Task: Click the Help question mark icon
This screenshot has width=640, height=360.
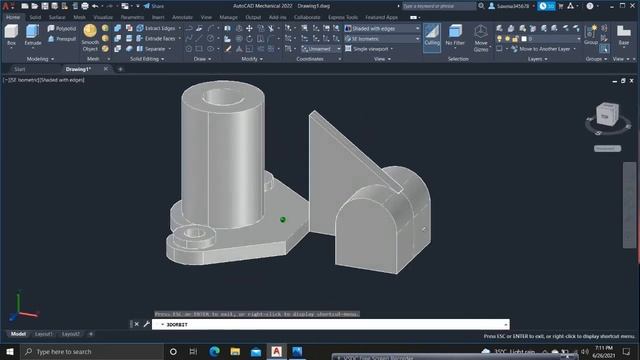Action: (590, 6)
